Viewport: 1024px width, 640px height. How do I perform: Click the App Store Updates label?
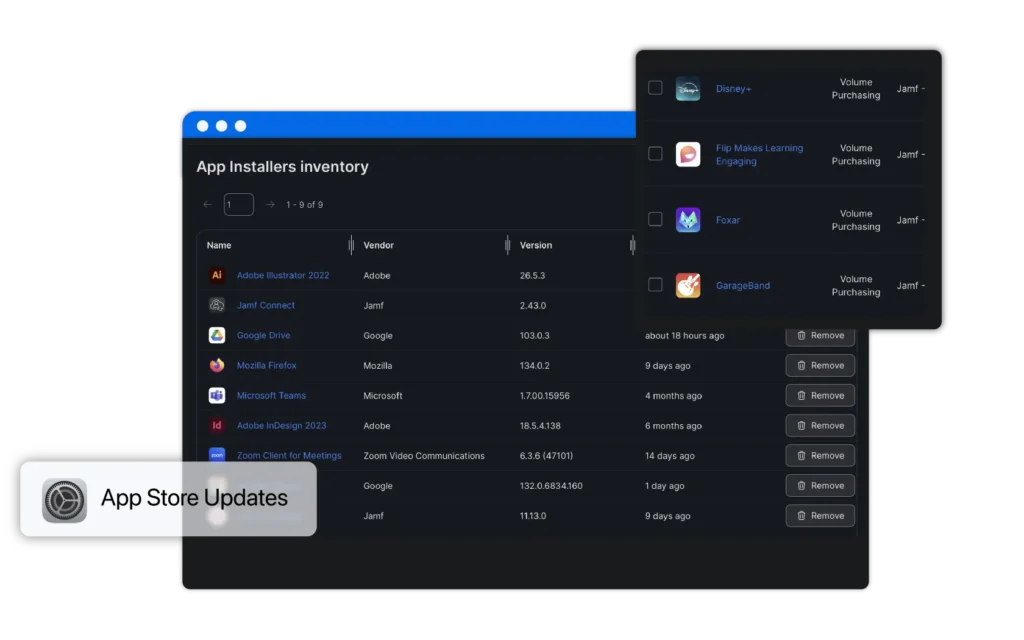[x=194, y=498]
